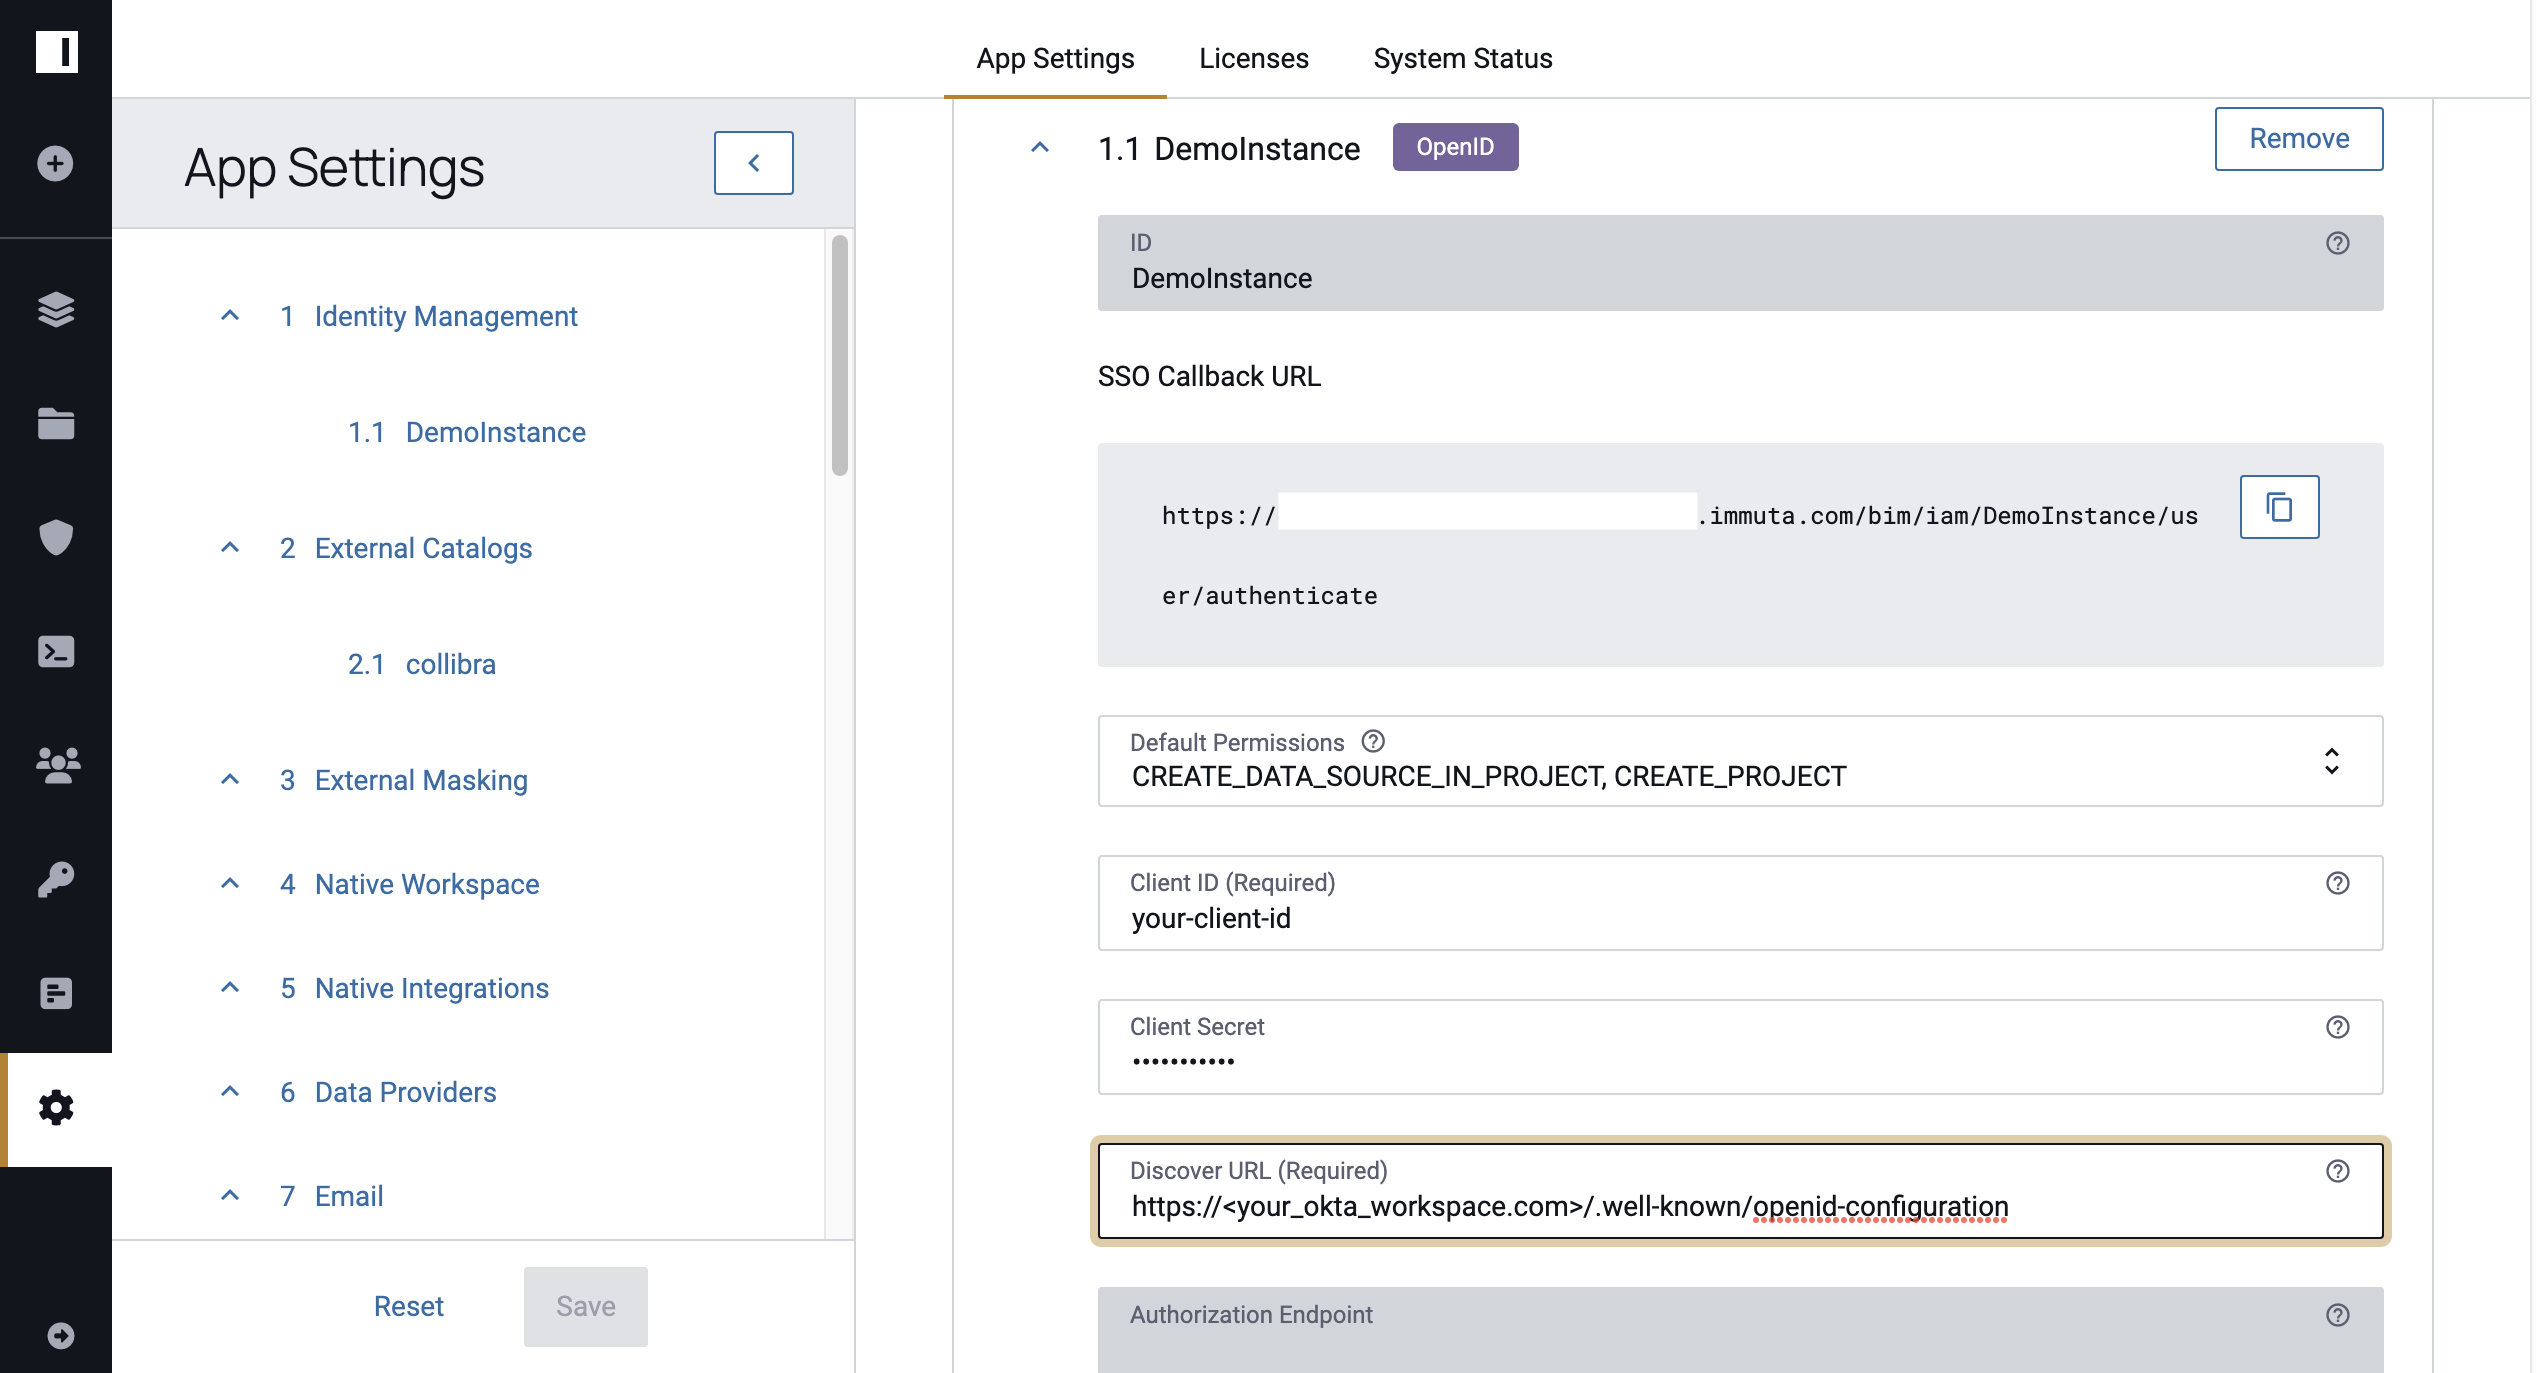Screen dimensions: 2536x1373
Task: Click the OpenID badge
Action: click(x=1455, y=147)
